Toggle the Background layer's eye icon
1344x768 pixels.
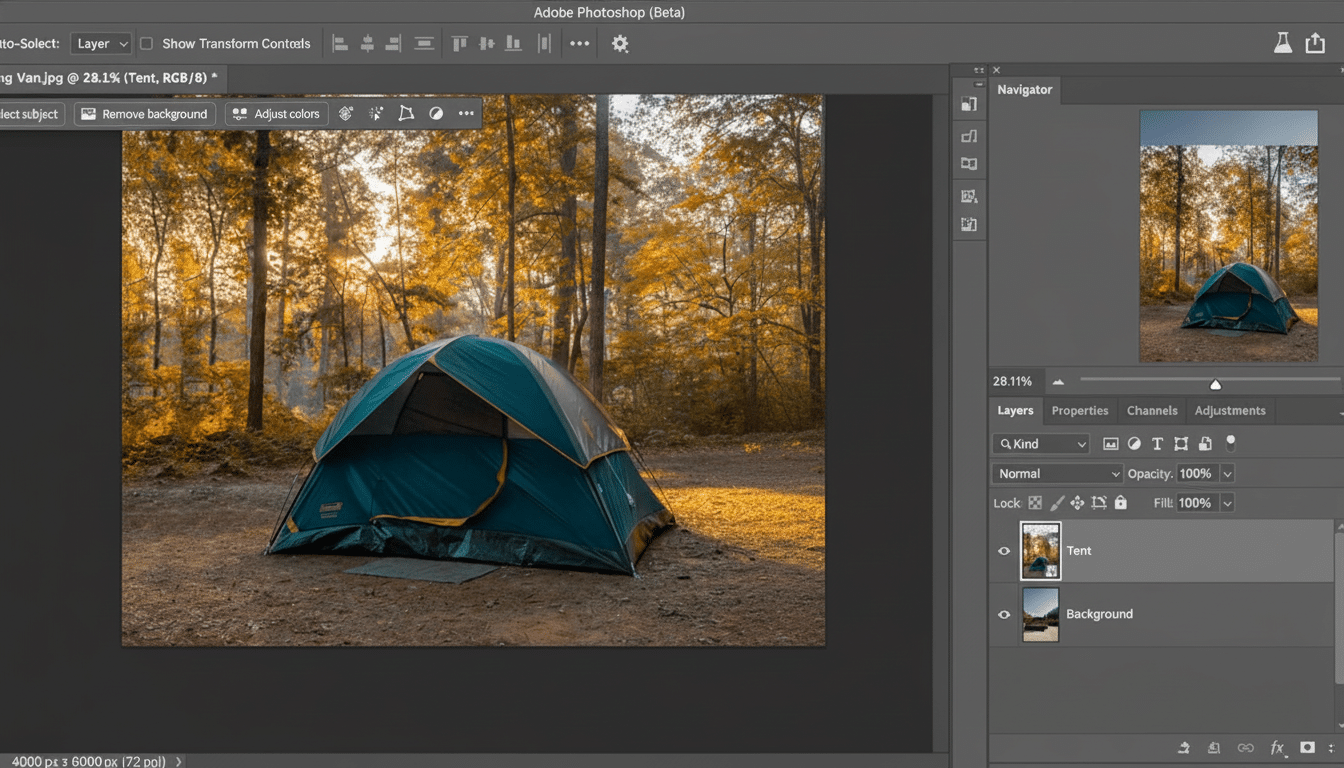[x=1004, y=614]
